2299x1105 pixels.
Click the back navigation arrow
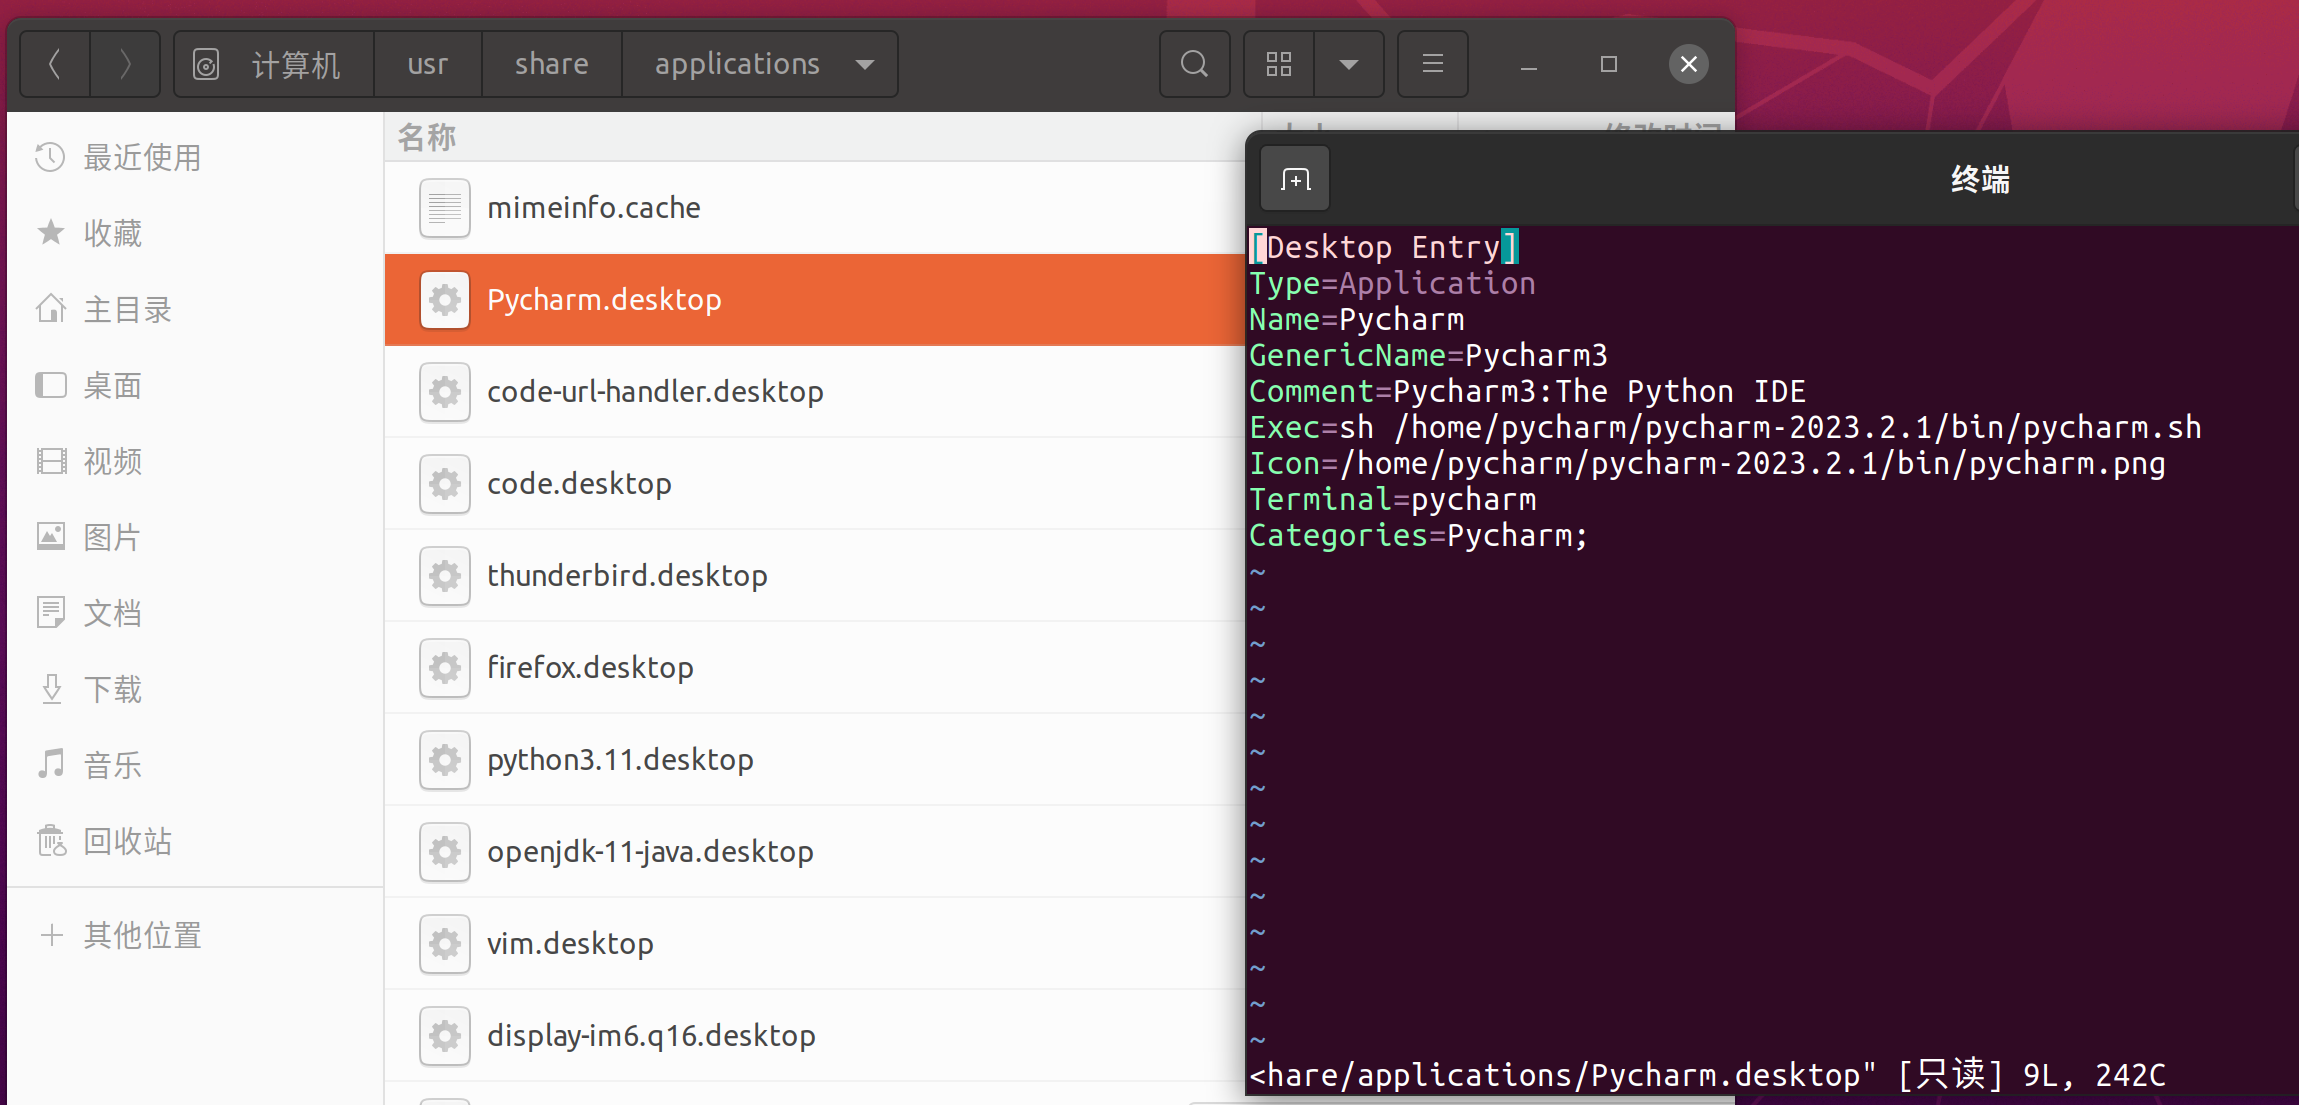pos(55,64)
